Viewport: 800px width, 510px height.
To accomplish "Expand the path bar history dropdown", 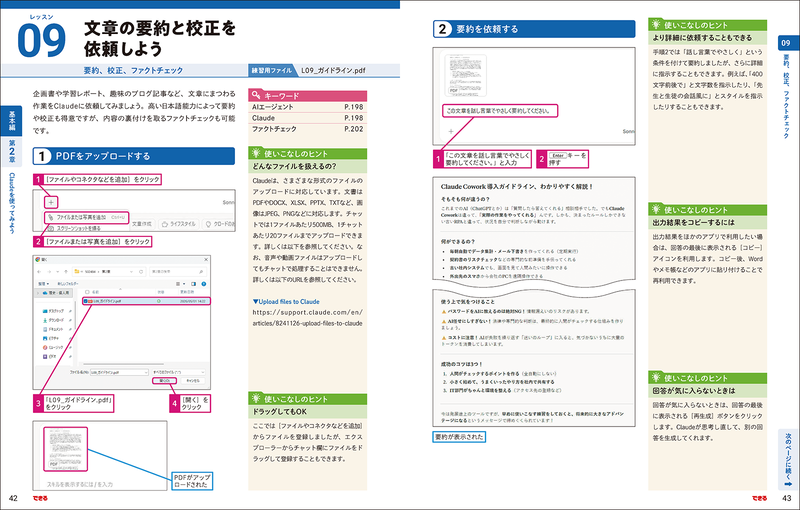I will (131, 272).
